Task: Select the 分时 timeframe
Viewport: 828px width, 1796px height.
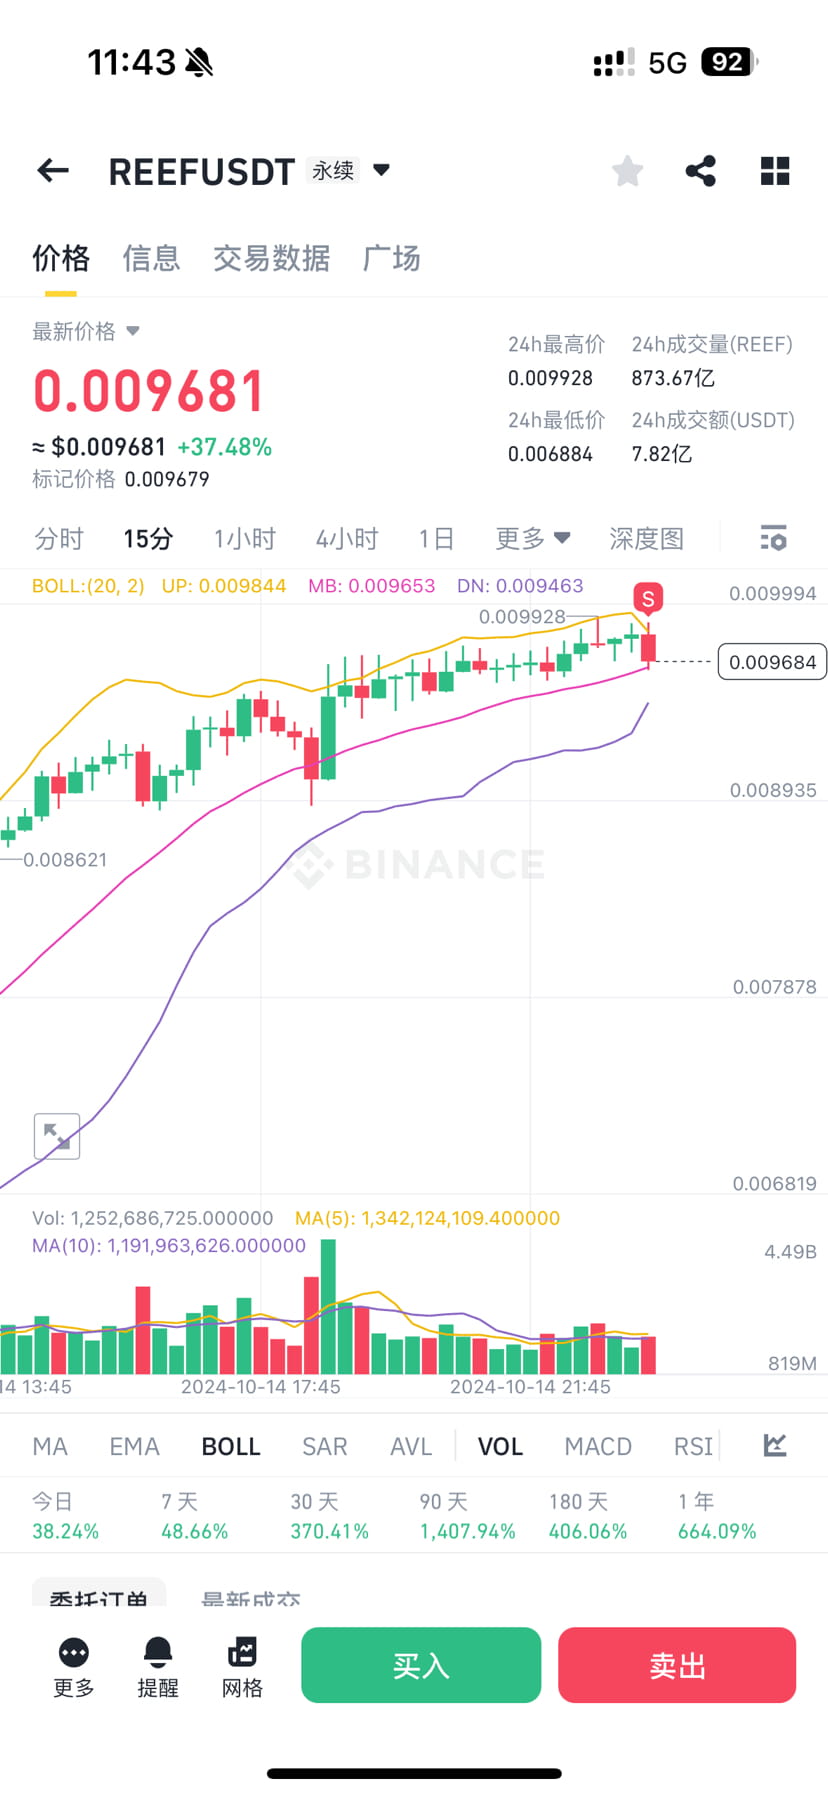Action: click(x=59, y=539)
